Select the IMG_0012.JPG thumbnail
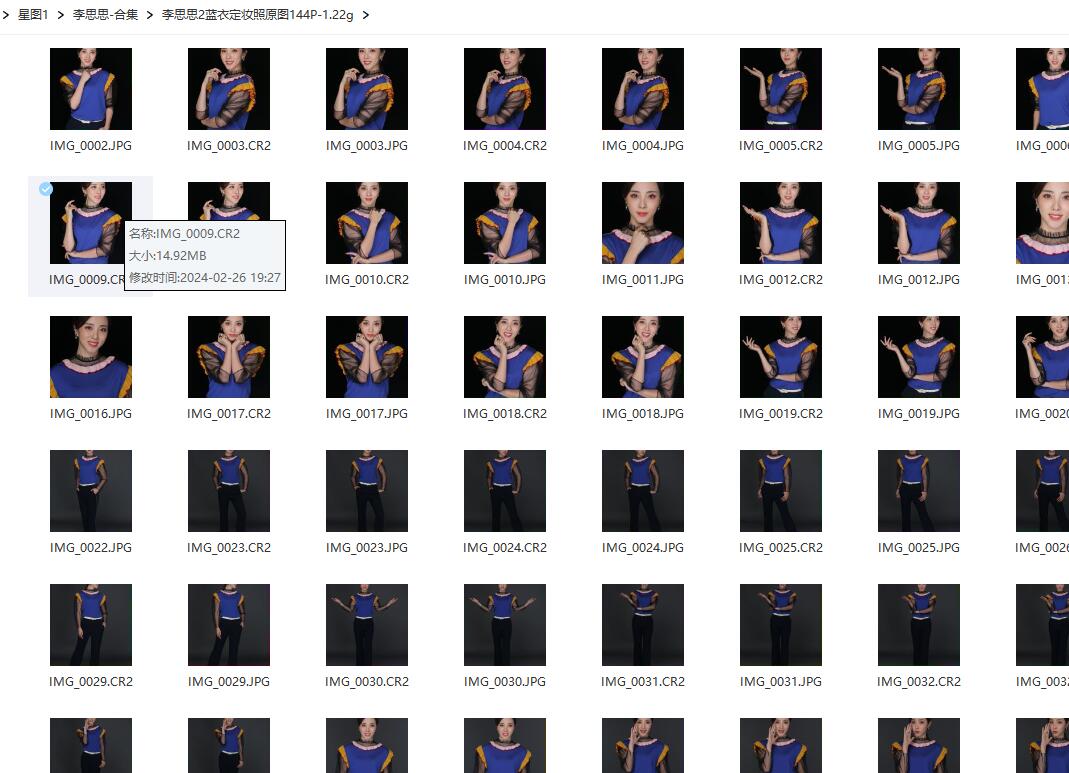1069x773 pixels. (919, 223)
